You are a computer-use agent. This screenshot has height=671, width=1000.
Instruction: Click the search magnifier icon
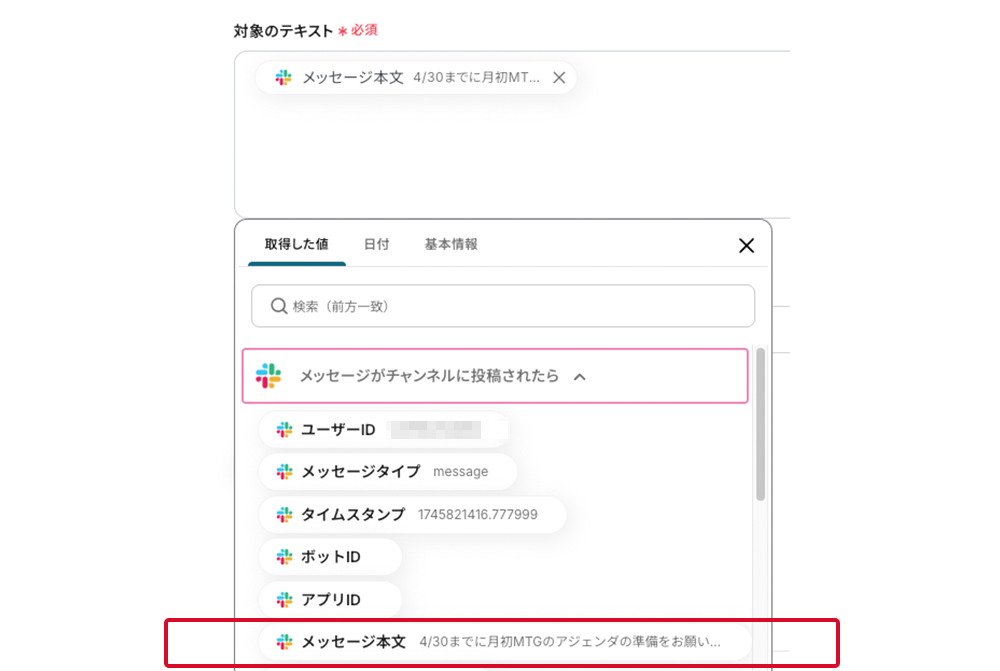[x=279, y=306]
